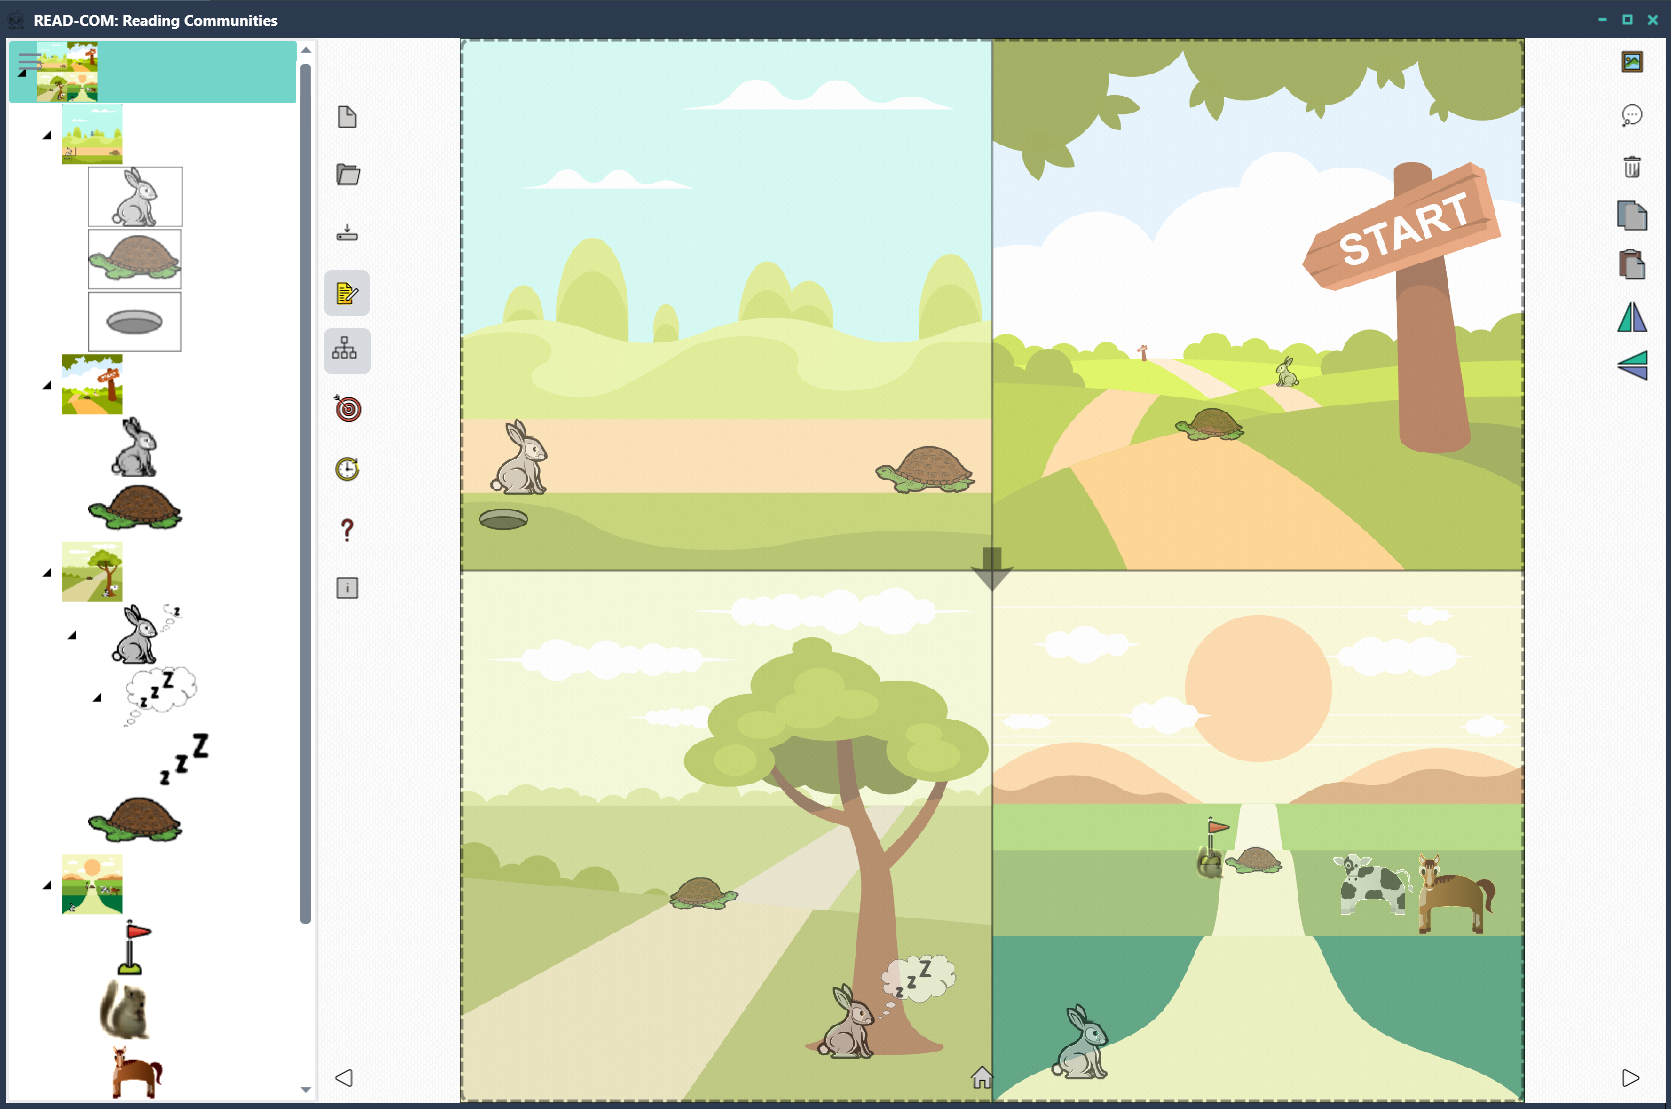Click the home icon on the canvas
The height and width of the screenshot is (1109, 1671).
(x=982, y=1077)
